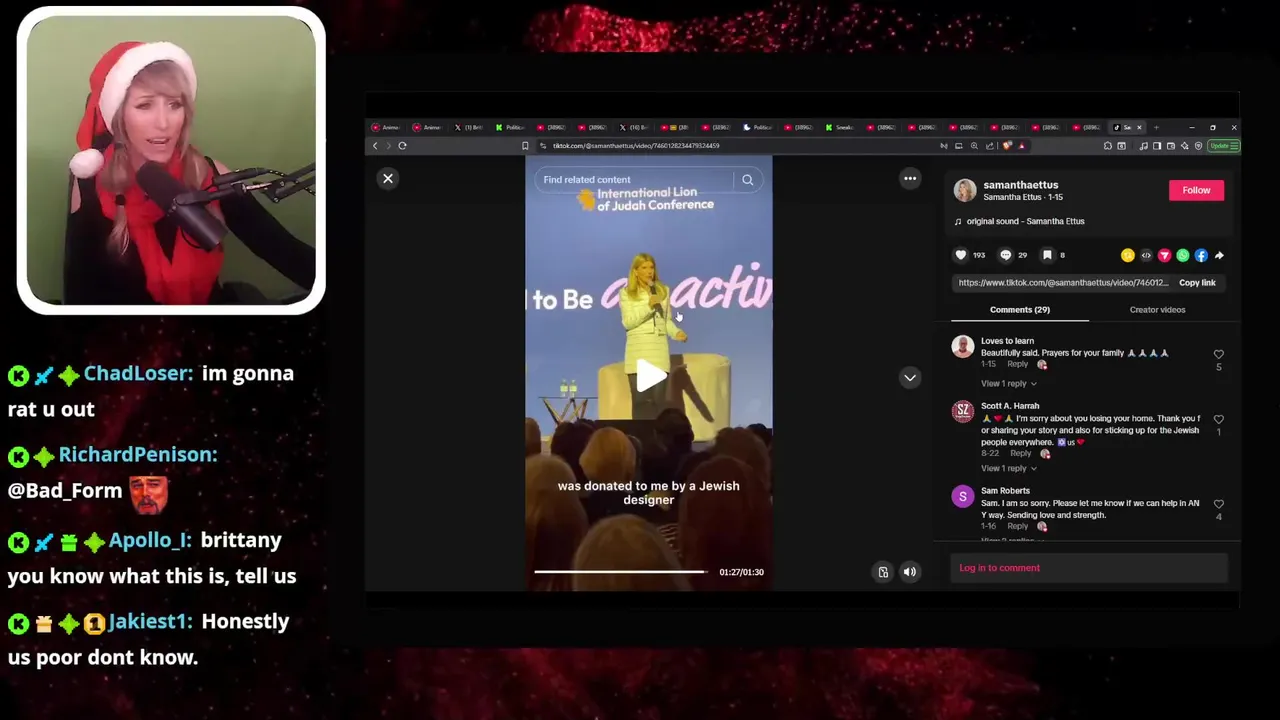Go to next video with down chevron
Image resolution: width=1280 pixels, height=720 pixels.
pos(910,378)
